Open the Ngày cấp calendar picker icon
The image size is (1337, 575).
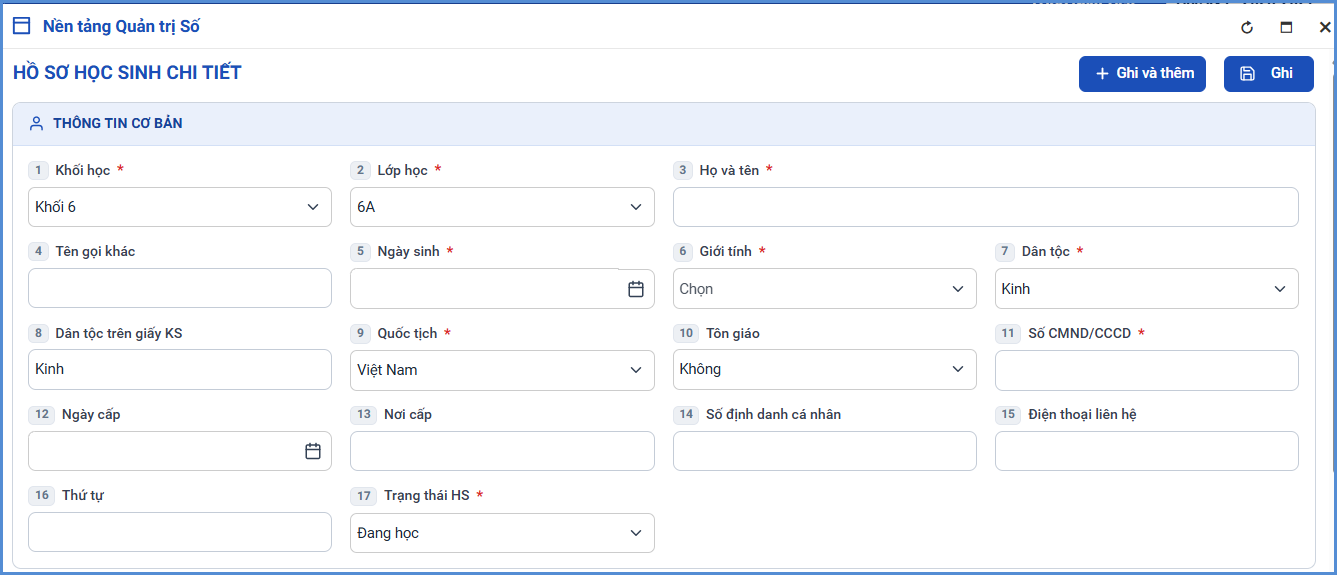click(313, 451)
